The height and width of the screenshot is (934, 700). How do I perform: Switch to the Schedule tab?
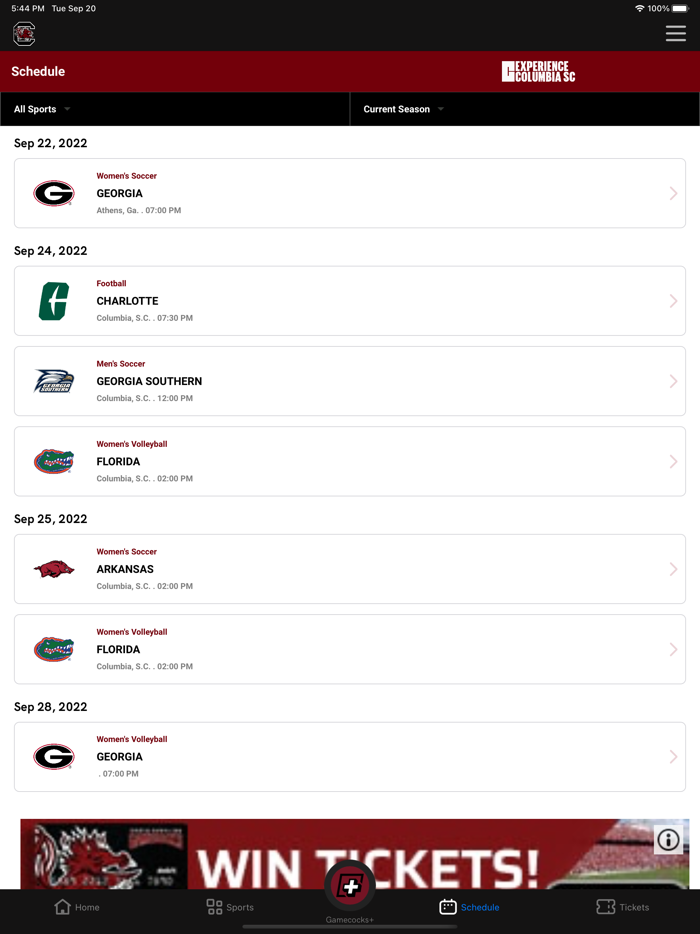pos(469,907)
